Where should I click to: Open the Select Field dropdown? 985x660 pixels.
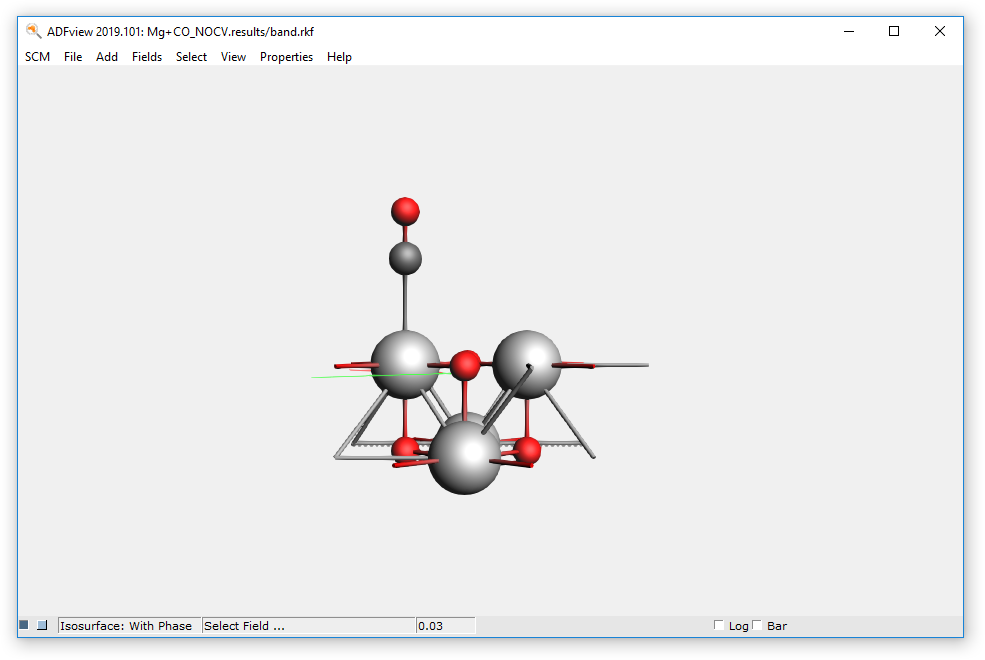click(307, 625)
